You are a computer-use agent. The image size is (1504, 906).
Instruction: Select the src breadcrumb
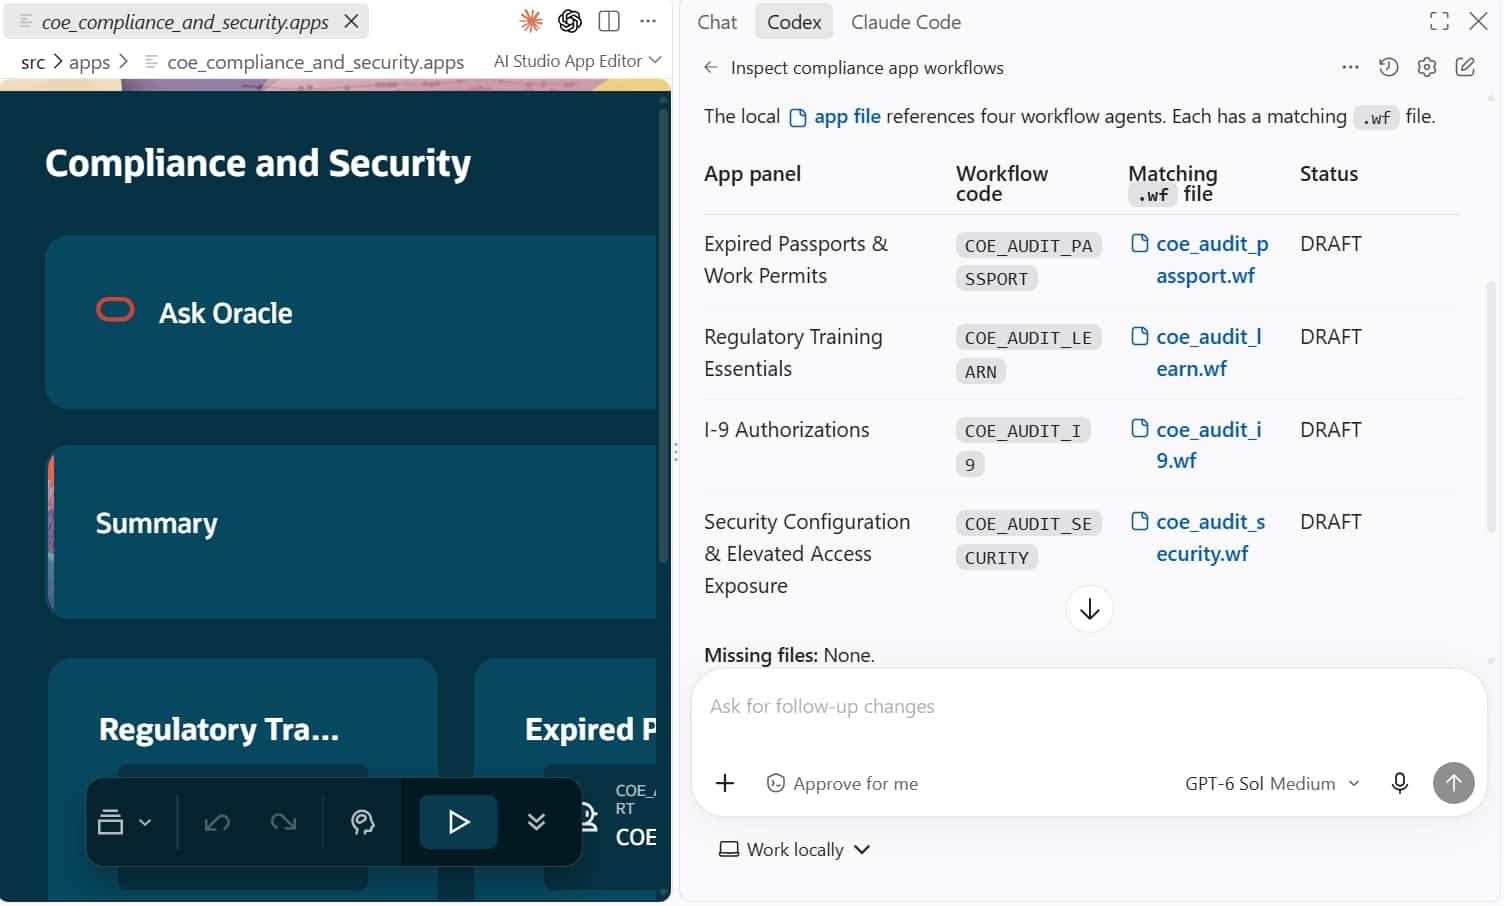click(33, 62)
